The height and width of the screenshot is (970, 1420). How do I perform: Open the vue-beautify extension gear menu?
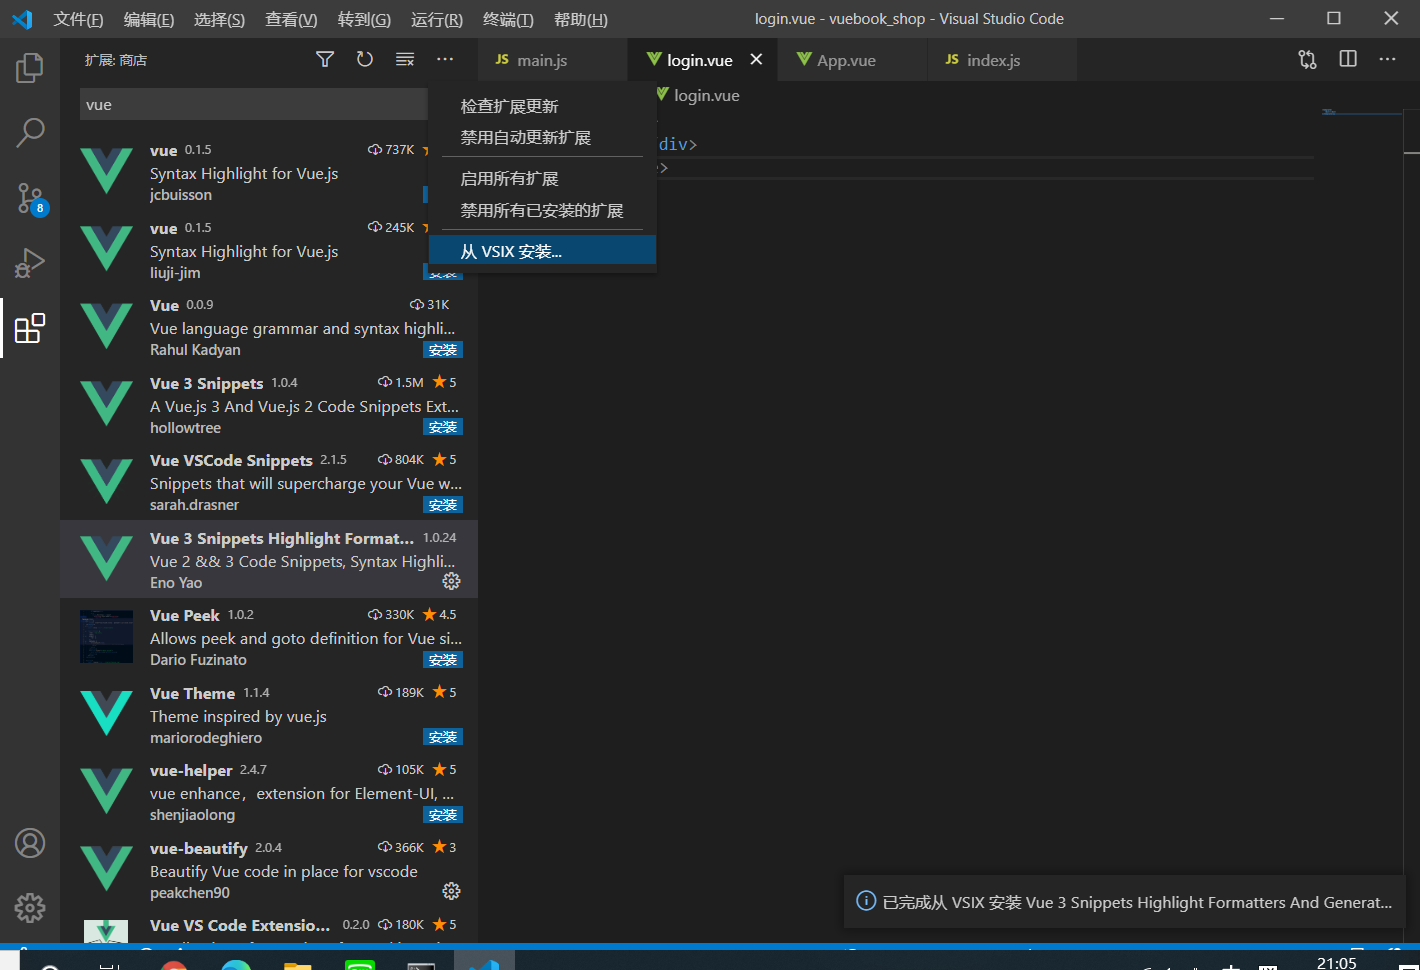pos(451,890)
